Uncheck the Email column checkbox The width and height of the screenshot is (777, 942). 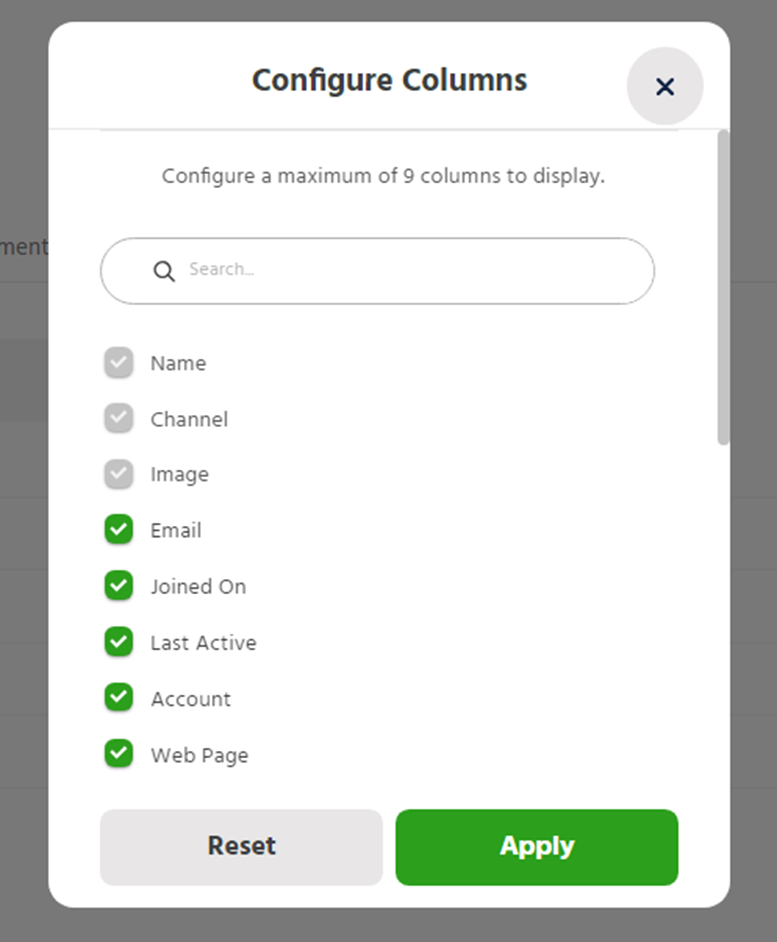coord(119,530)
